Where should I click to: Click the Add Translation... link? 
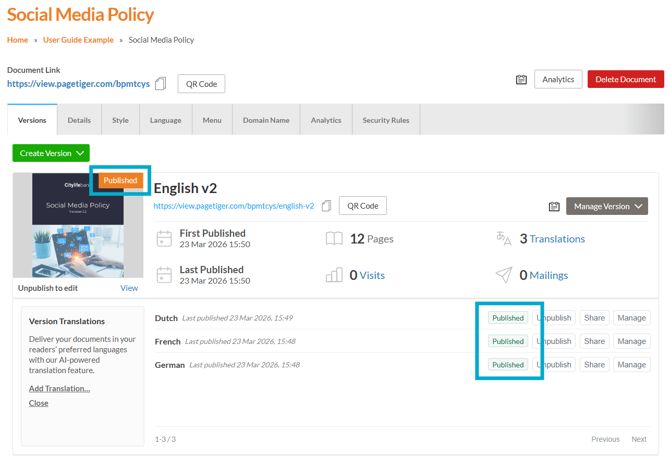(x=59, y=388)
